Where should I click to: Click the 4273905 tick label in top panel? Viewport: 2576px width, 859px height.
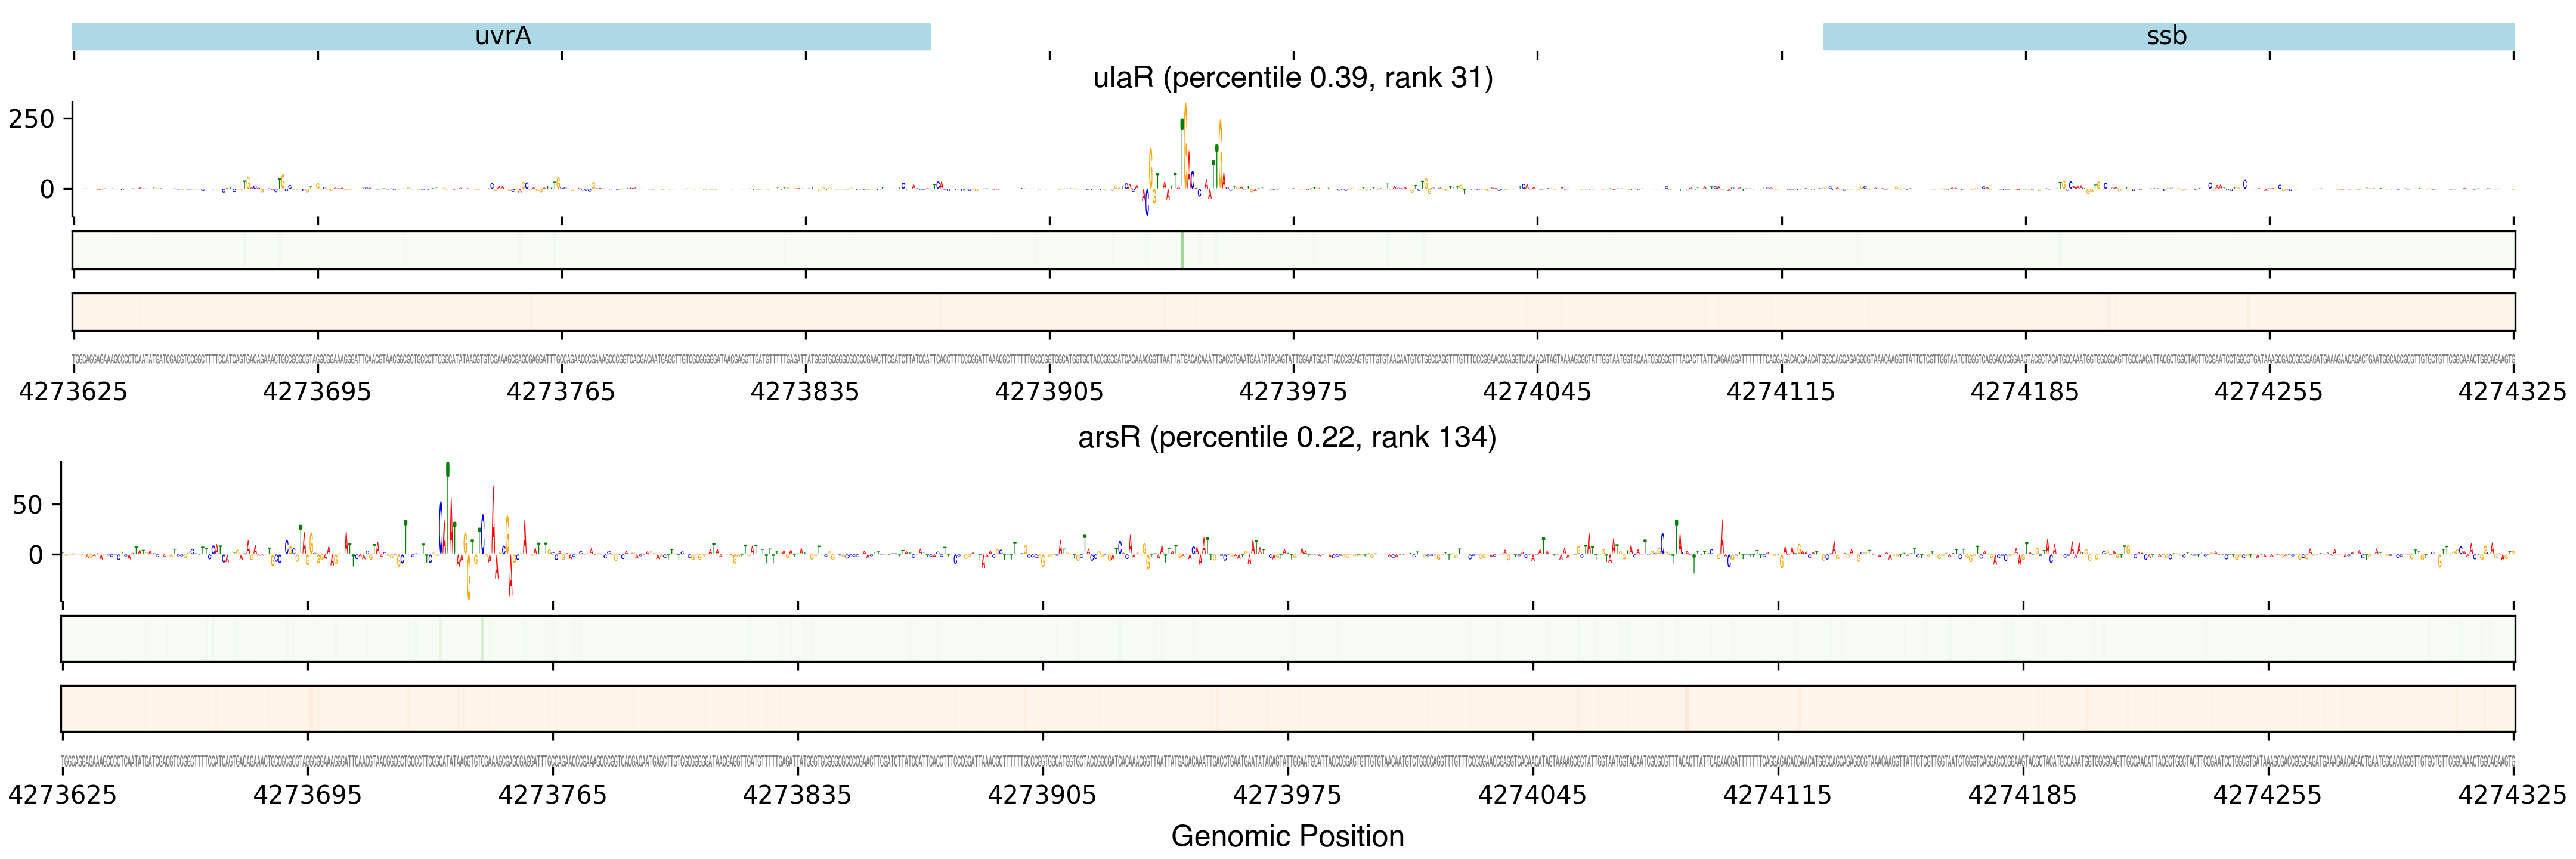tap(1048, 392)
